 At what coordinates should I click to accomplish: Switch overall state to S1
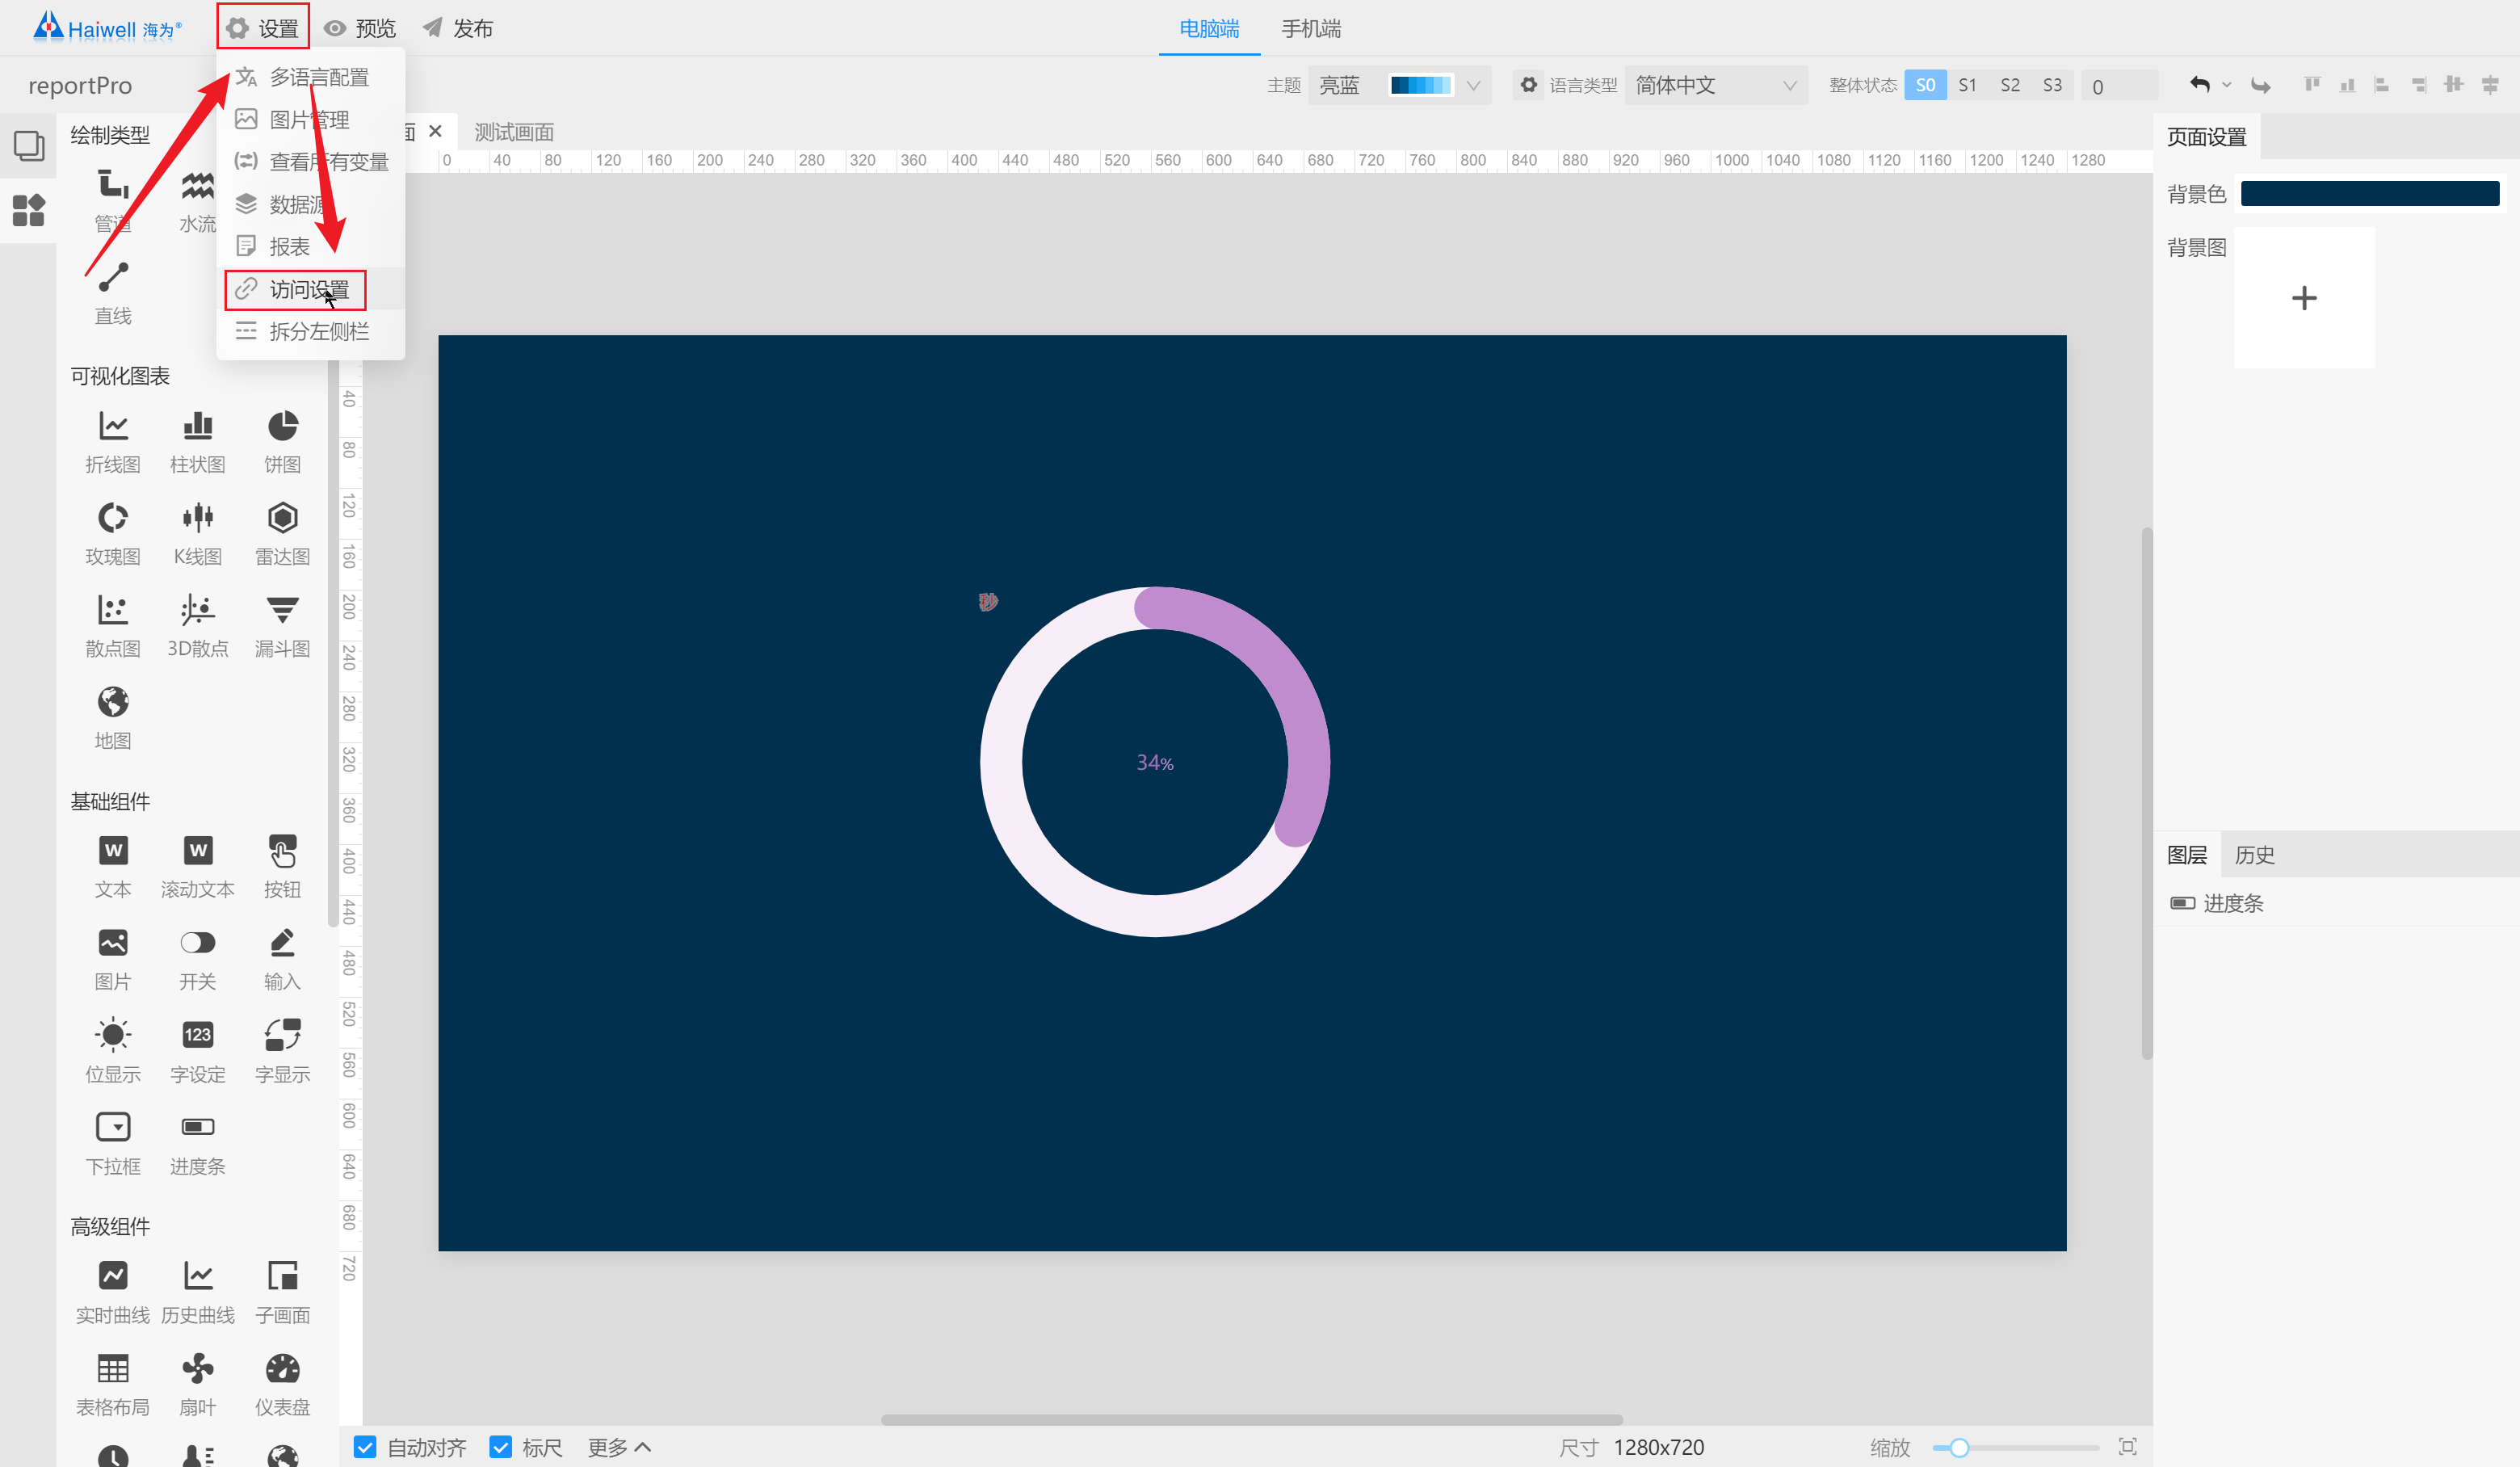coord(1967,85)
